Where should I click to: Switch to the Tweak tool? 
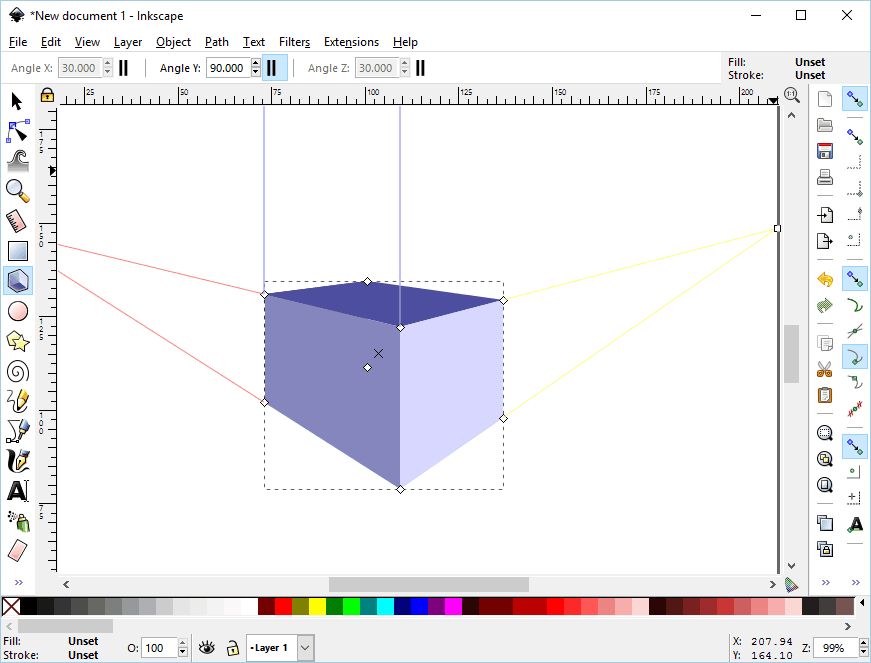pos(17,161)
